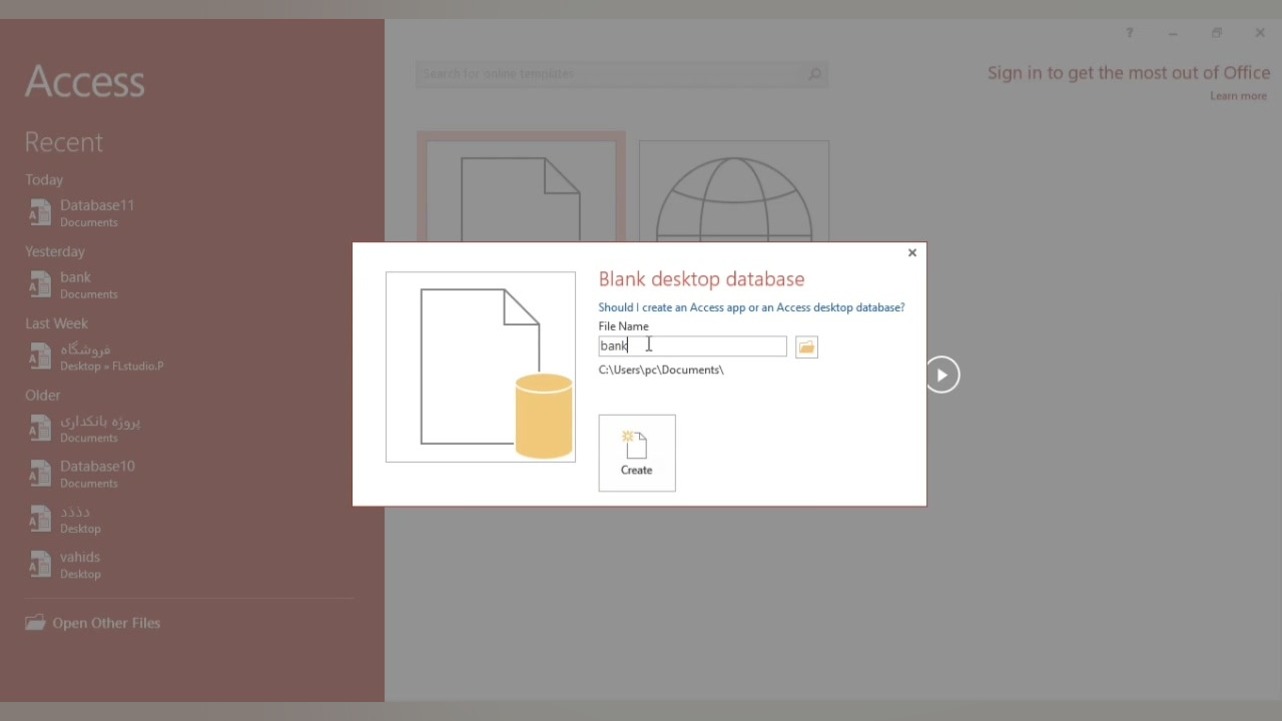Open the Access app or desktop database help link
This screenshot has width=1282, height=721.
tap(751, 307)
